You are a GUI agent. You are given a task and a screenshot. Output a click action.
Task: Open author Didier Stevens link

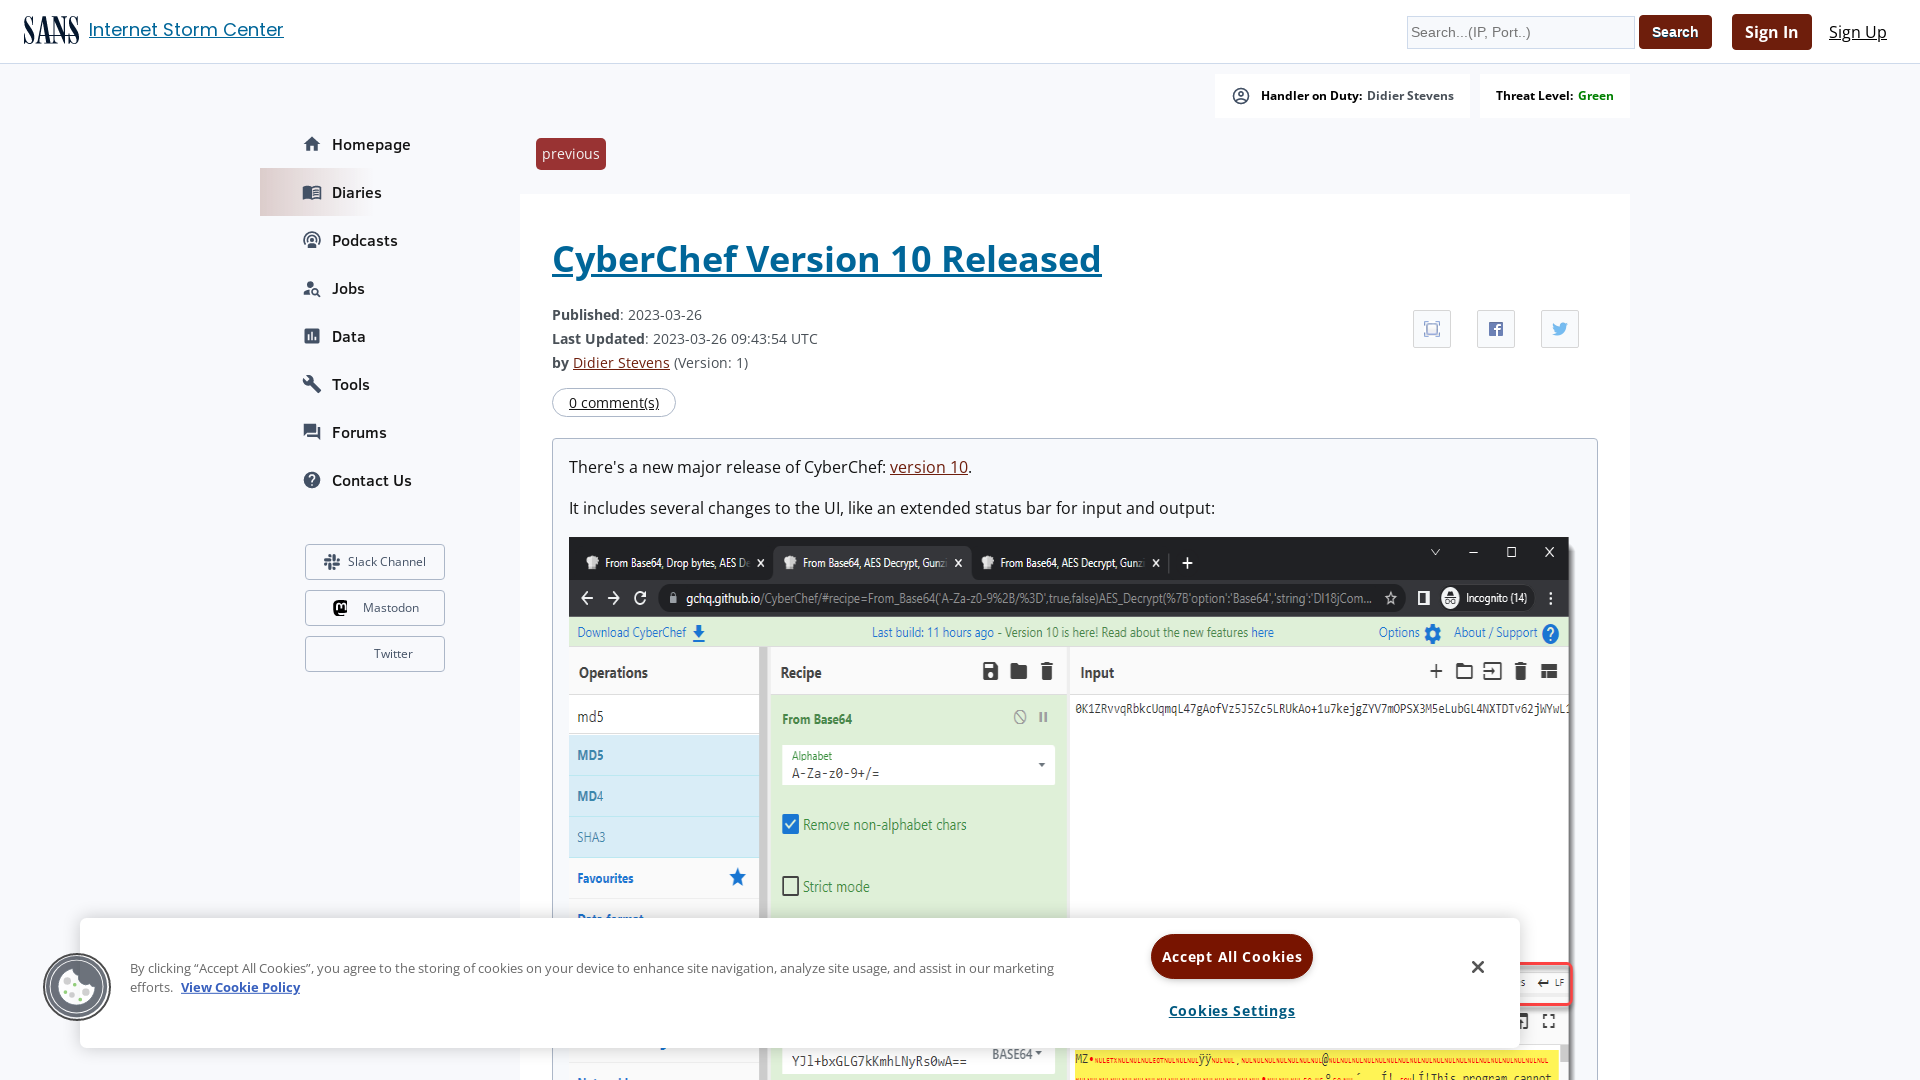click(x=621, y=363)
